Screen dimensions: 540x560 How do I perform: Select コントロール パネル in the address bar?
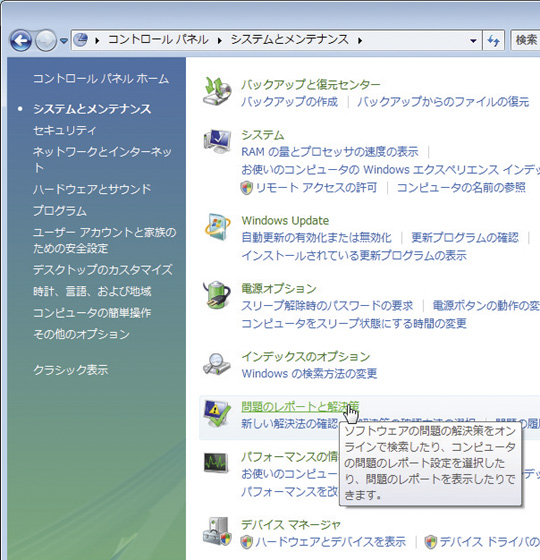coord(159,40)
